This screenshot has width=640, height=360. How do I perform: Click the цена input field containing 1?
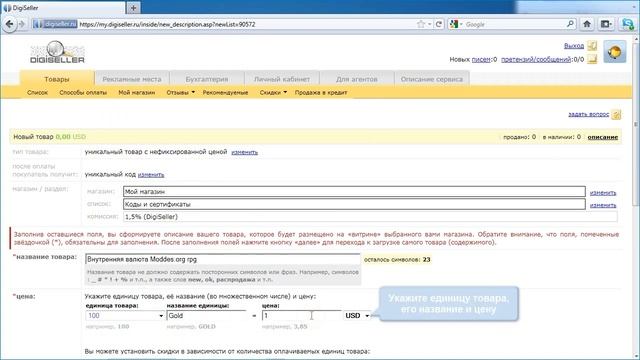click(302, 316)
